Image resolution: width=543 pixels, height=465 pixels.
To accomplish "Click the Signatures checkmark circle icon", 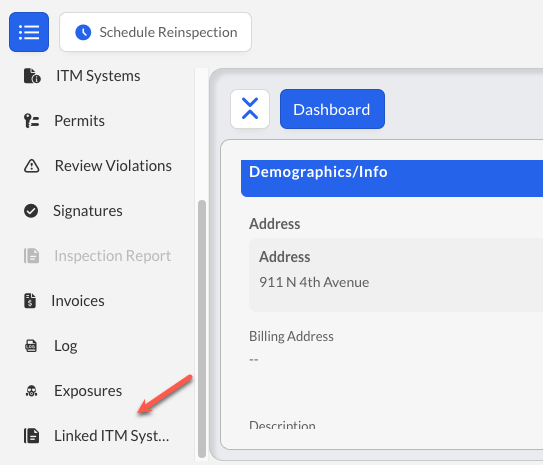I will coord(31,211).
